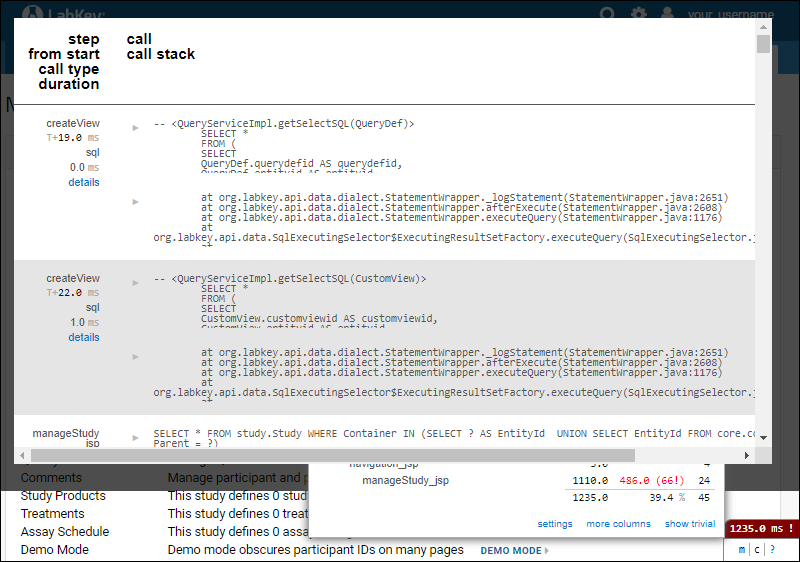The image size is (800, 562).
Task: Click the T+19.0 ms timing value
Action: tap(73, 138)
